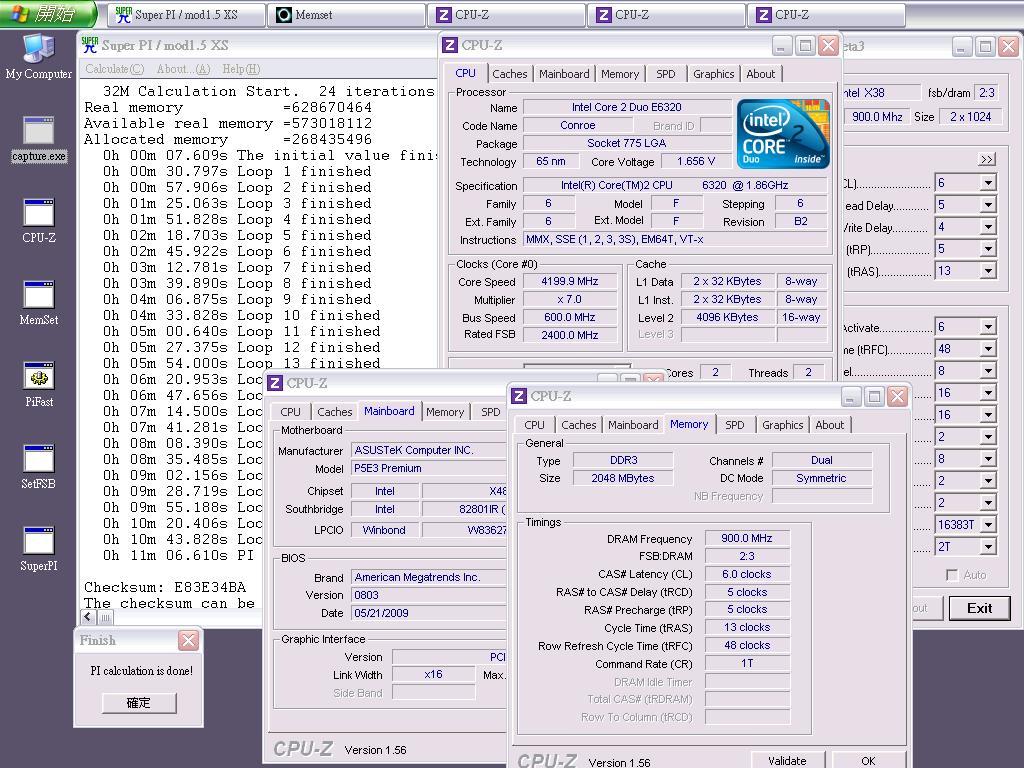The image size is (1024, 768).
Task: Click DRAM Frequency 900.0 MHz field
Action: click(747, 538)
